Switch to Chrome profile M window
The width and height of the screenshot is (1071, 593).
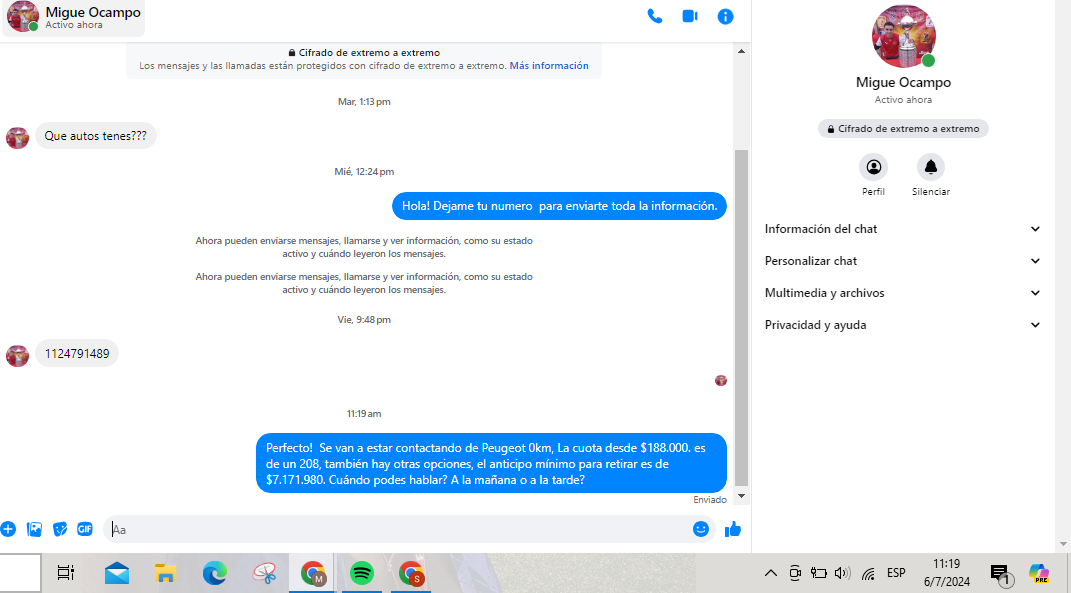pyautogui.click(x=313, y=573)
